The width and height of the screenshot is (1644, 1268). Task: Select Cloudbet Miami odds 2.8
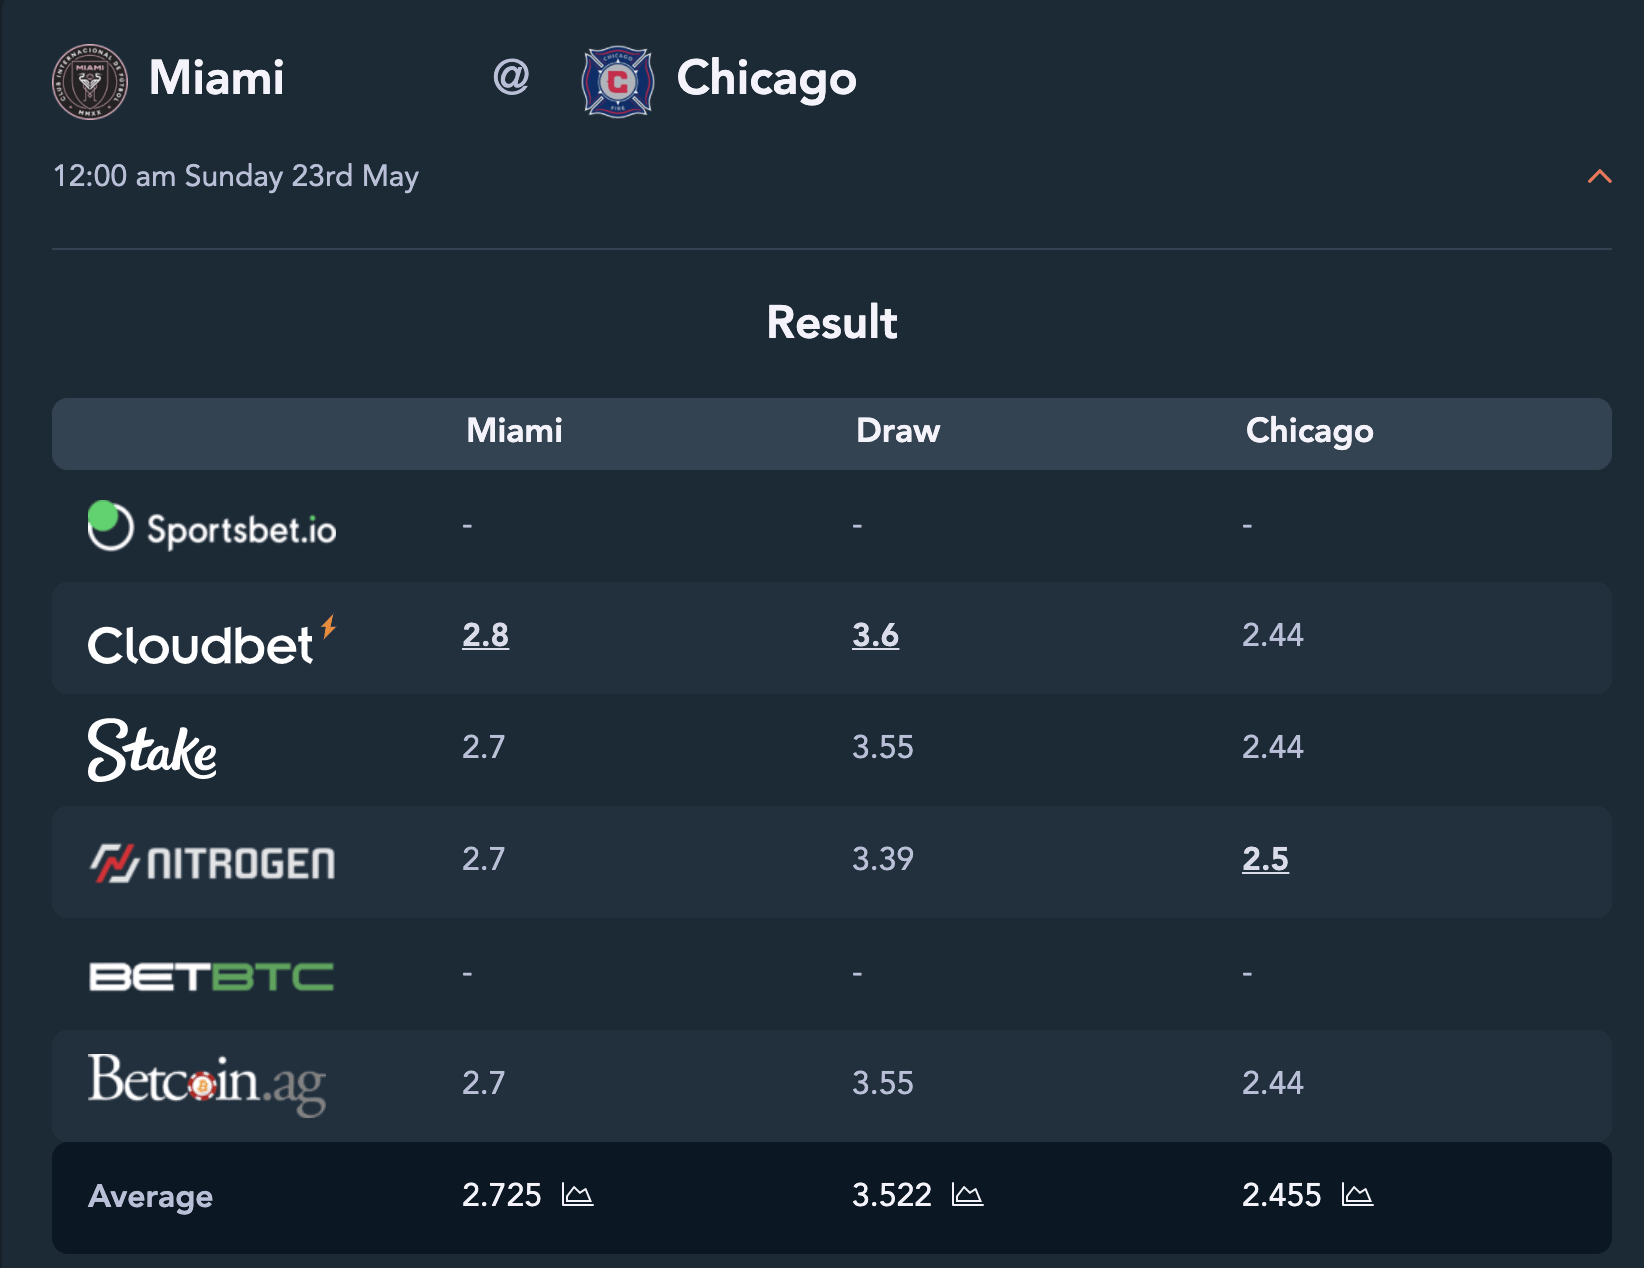(485, 635)
